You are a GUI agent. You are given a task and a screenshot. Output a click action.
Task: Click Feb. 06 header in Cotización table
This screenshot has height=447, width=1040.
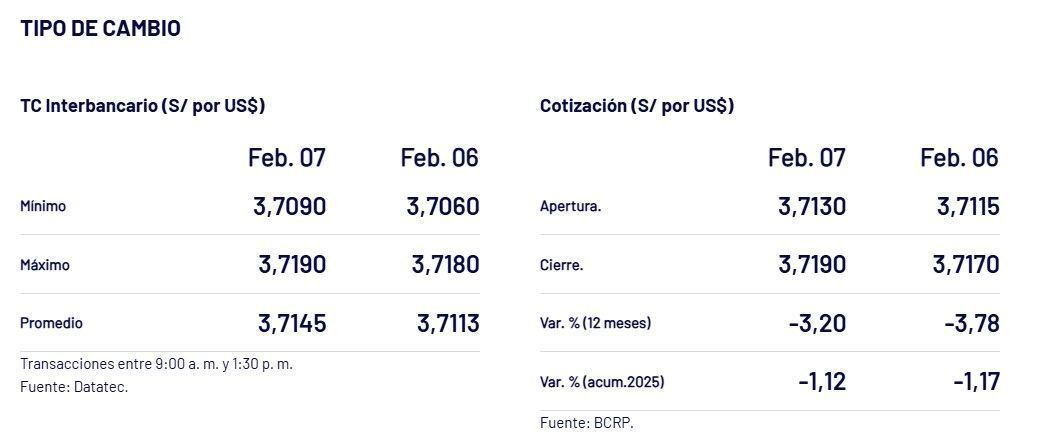pyautogui.click(x=959, y=157)
